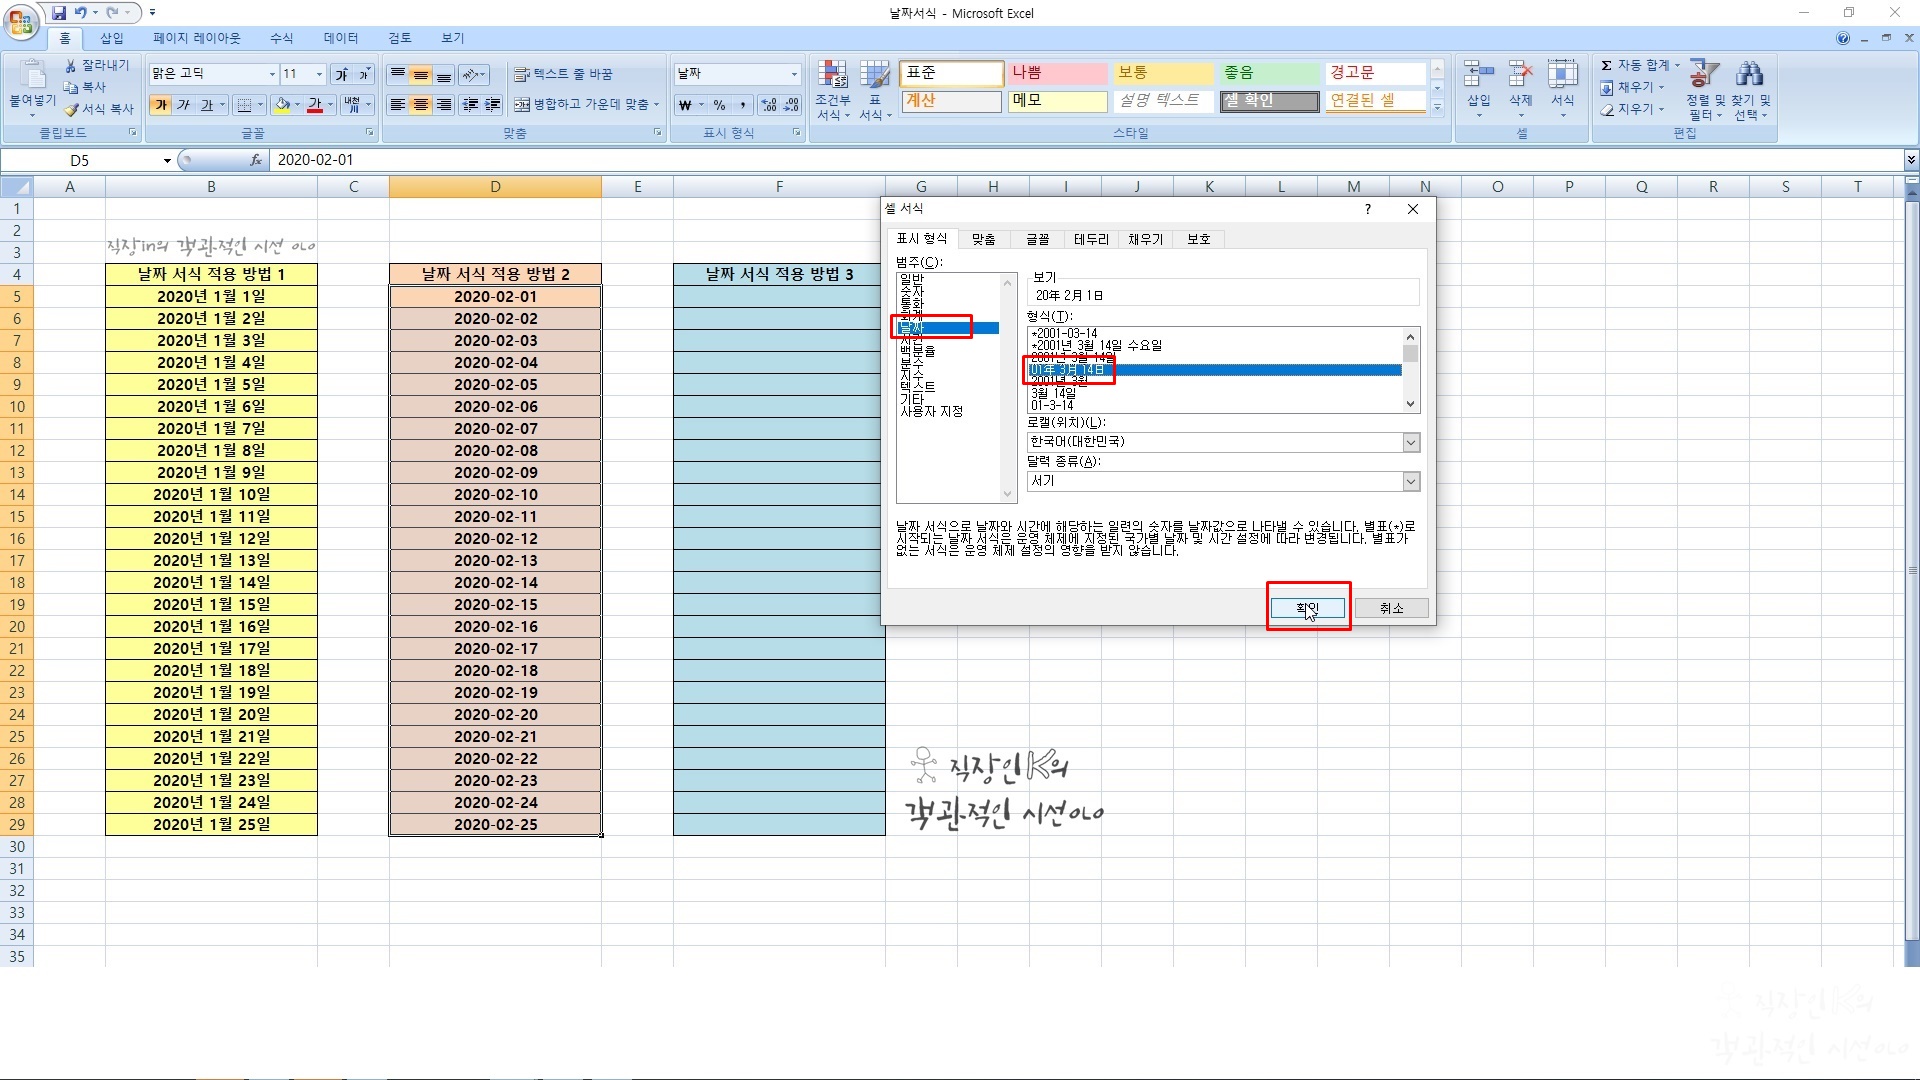Toggle center horizontal alignment button
This screenshot has width=1920, height=1080.
click(x=421, y=105)
